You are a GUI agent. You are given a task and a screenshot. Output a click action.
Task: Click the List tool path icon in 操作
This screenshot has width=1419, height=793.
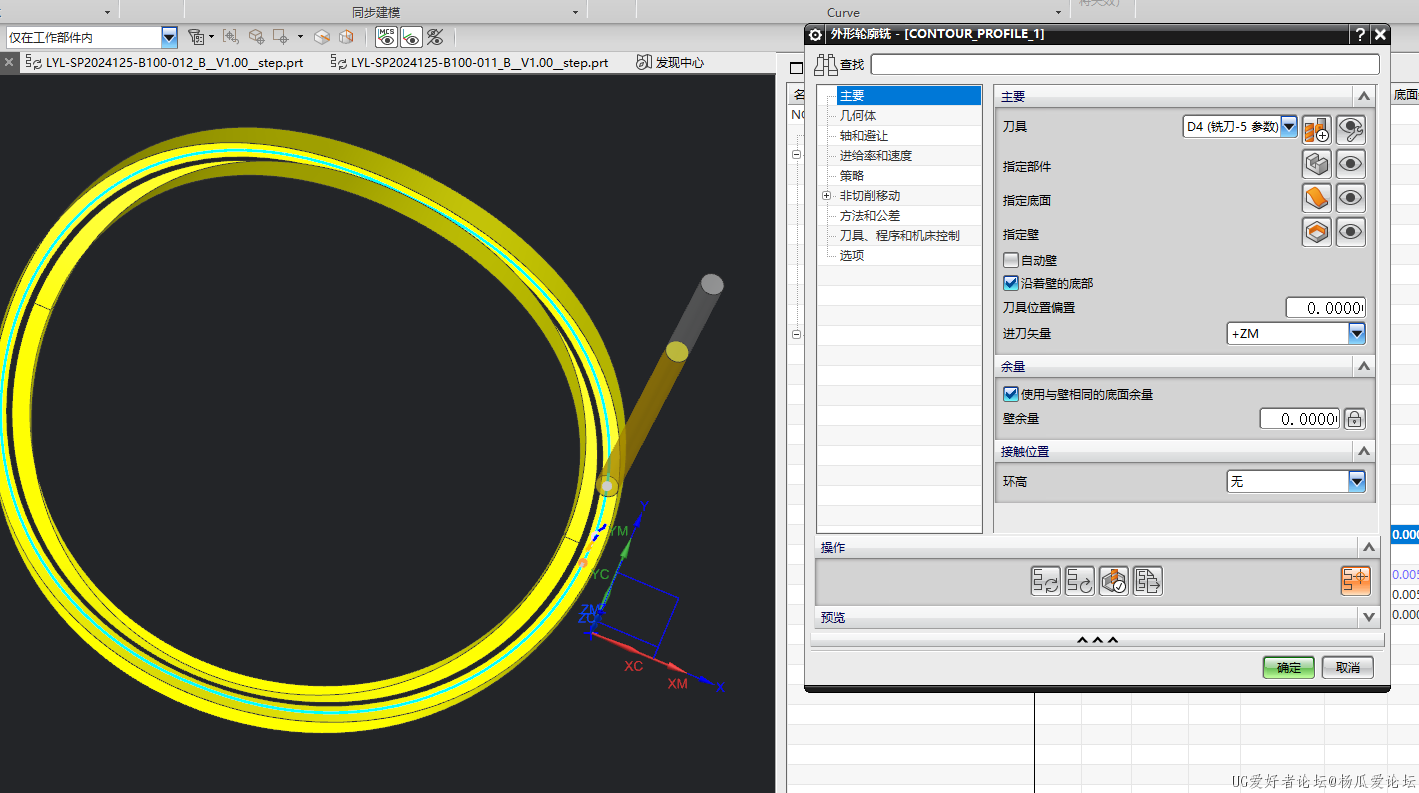coord(1148,581)
